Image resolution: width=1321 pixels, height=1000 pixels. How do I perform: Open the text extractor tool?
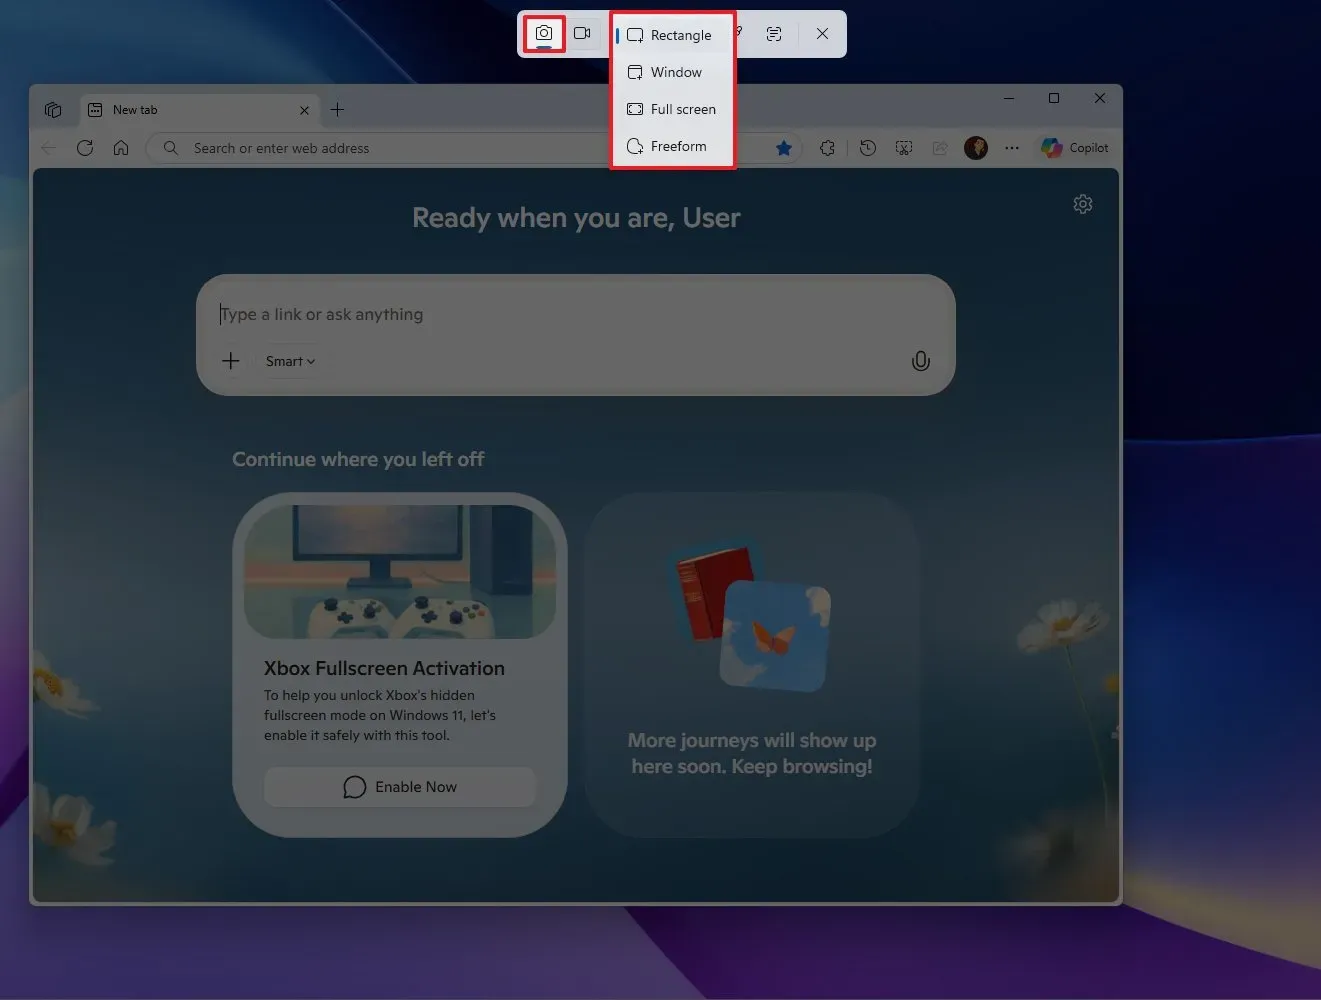coord(774,33)
